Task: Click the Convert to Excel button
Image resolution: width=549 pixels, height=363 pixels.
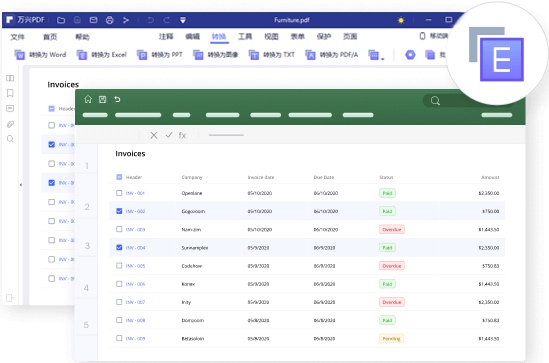Action: click(102, 55)
